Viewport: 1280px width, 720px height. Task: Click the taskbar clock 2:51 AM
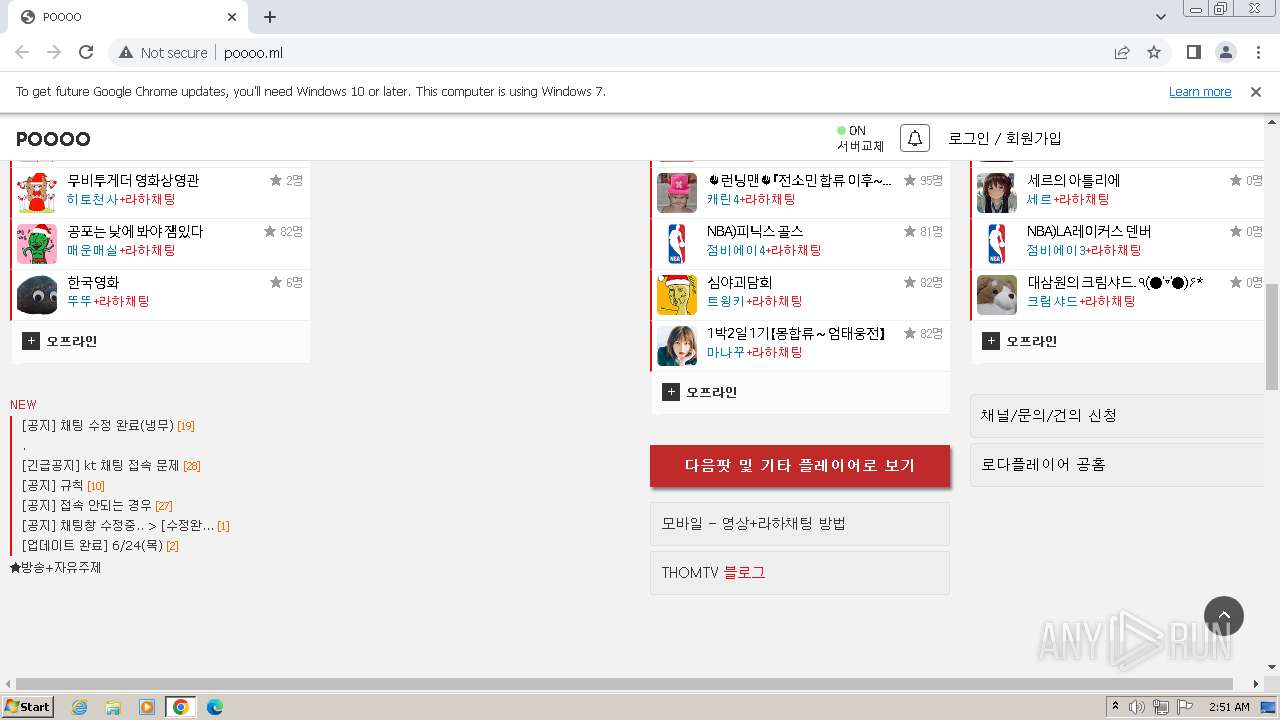click(1228, 707)
